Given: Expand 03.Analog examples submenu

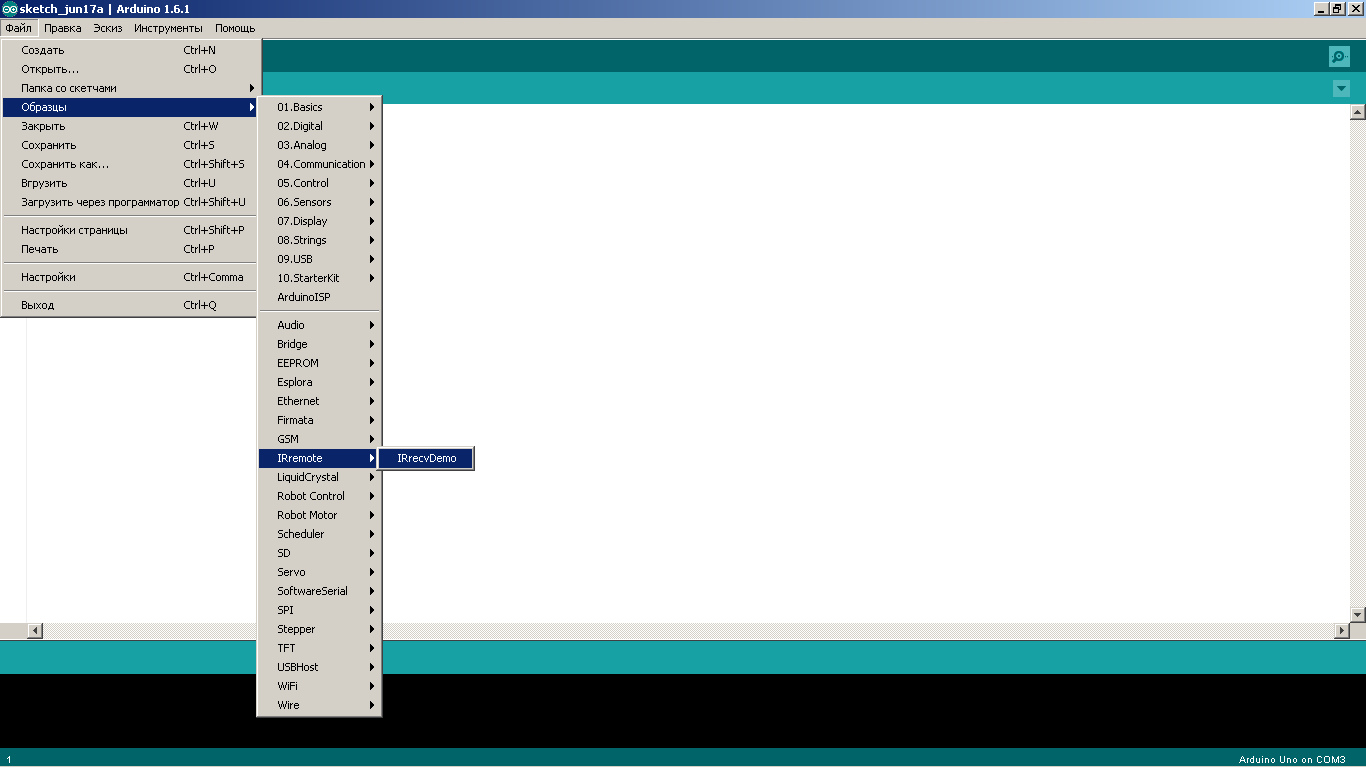Looking at the screenshot, I should [319, 145].
